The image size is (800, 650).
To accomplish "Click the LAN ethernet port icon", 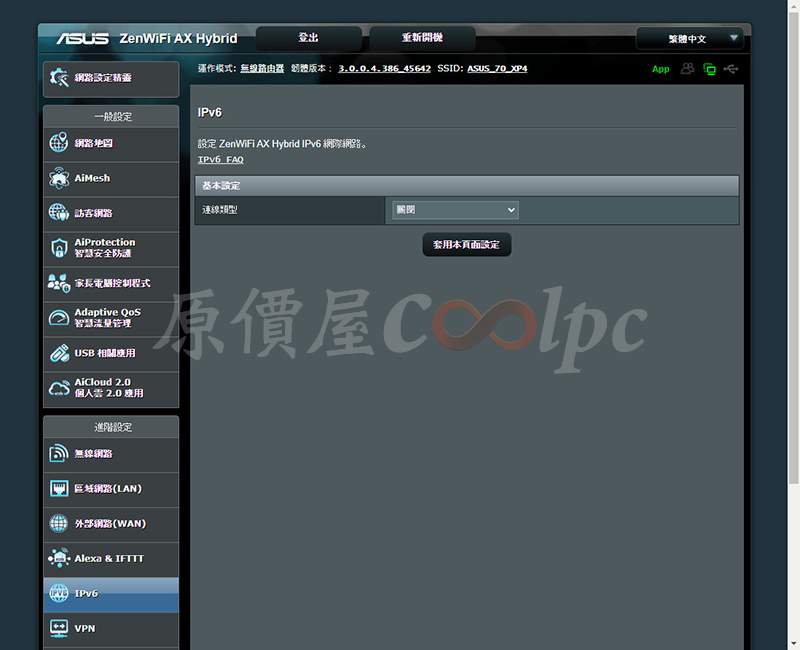I will (x=59, y=488).
